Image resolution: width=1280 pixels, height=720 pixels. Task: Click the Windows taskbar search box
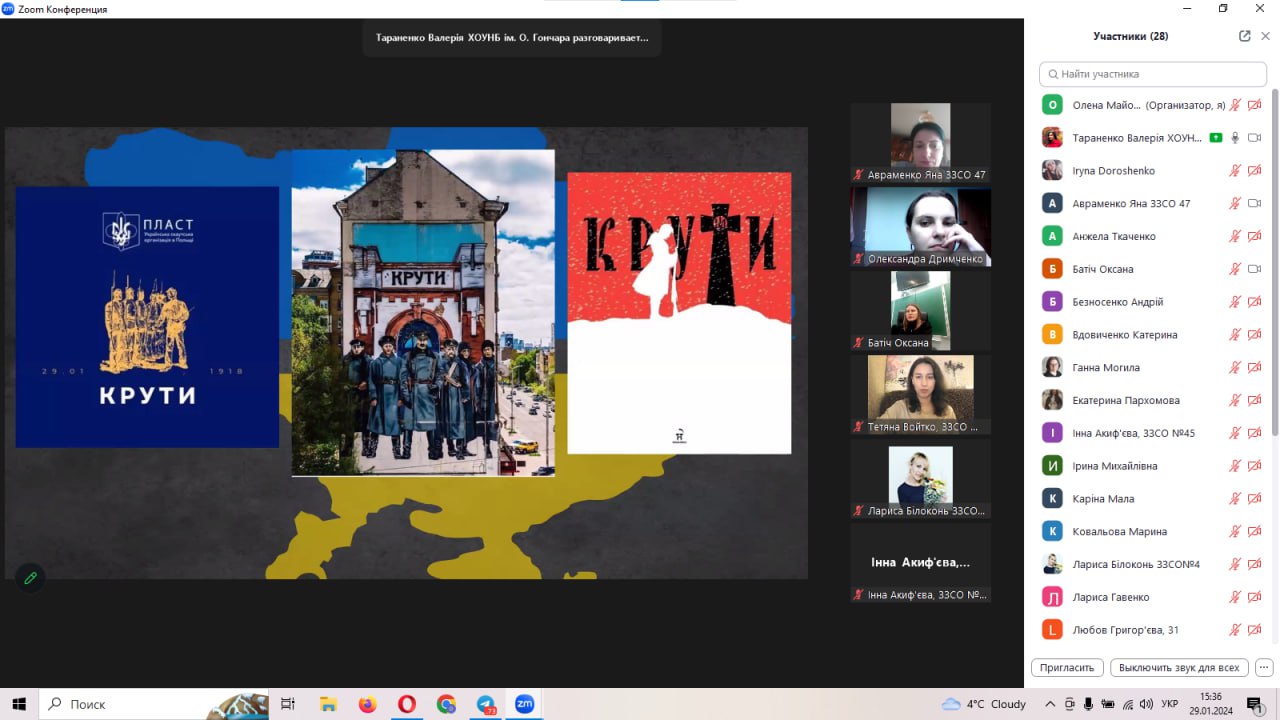pyautogui.click(x=154, y=704)
